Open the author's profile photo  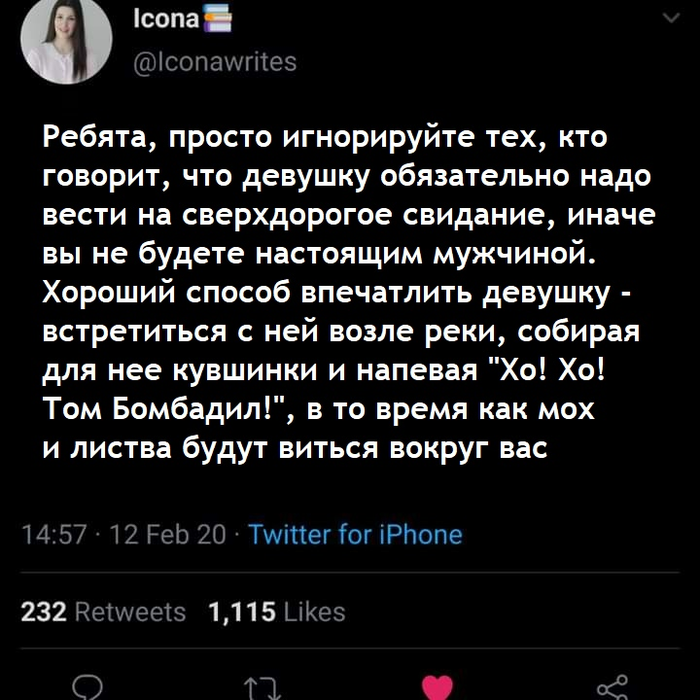click(66, 42)
